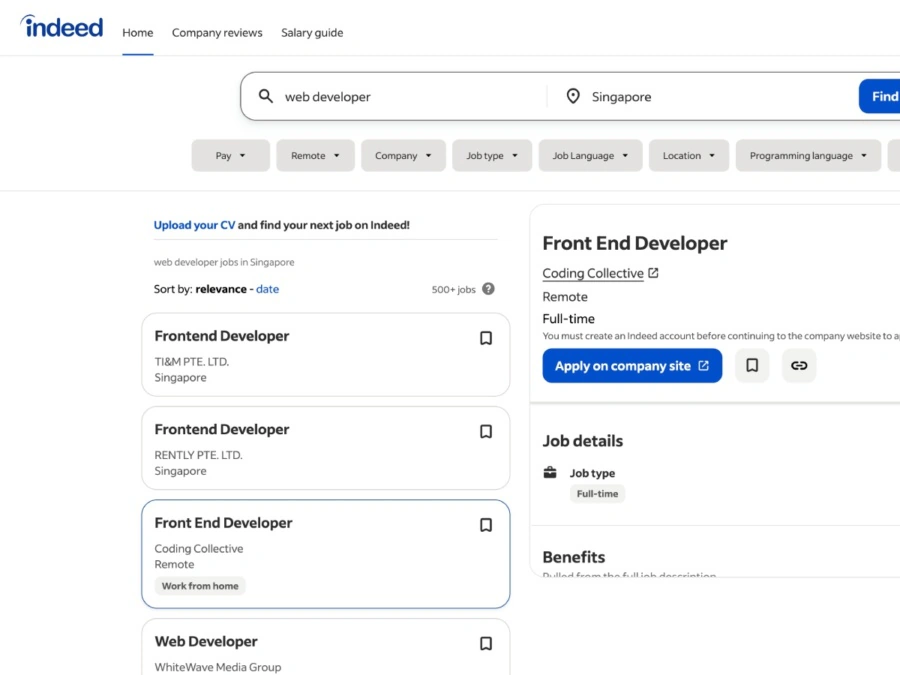Click the search magnifier icon

[265, 96]
